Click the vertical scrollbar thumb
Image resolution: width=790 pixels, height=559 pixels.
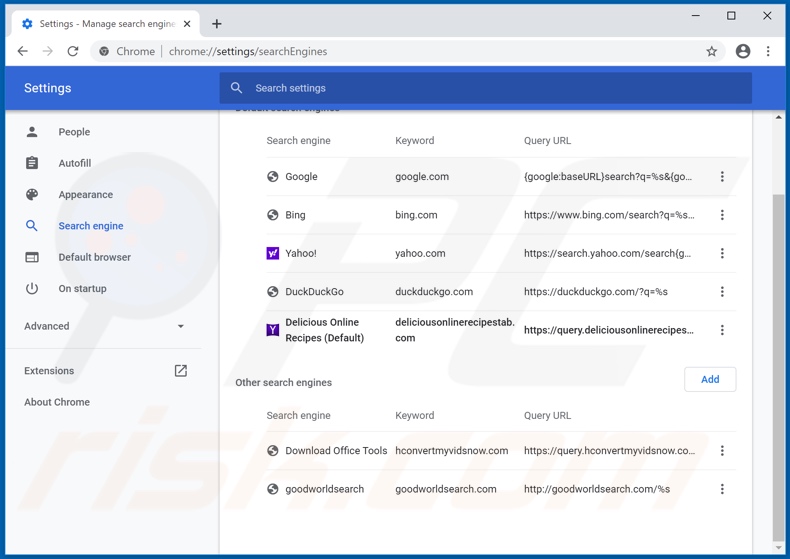[779, 366]
